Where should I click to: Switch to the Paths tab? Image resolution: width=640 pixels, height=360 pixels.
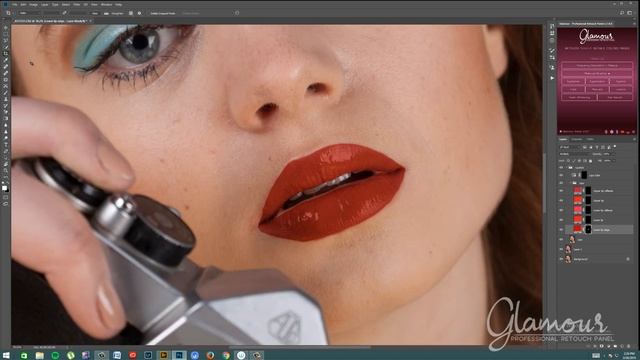coord(590,139)
